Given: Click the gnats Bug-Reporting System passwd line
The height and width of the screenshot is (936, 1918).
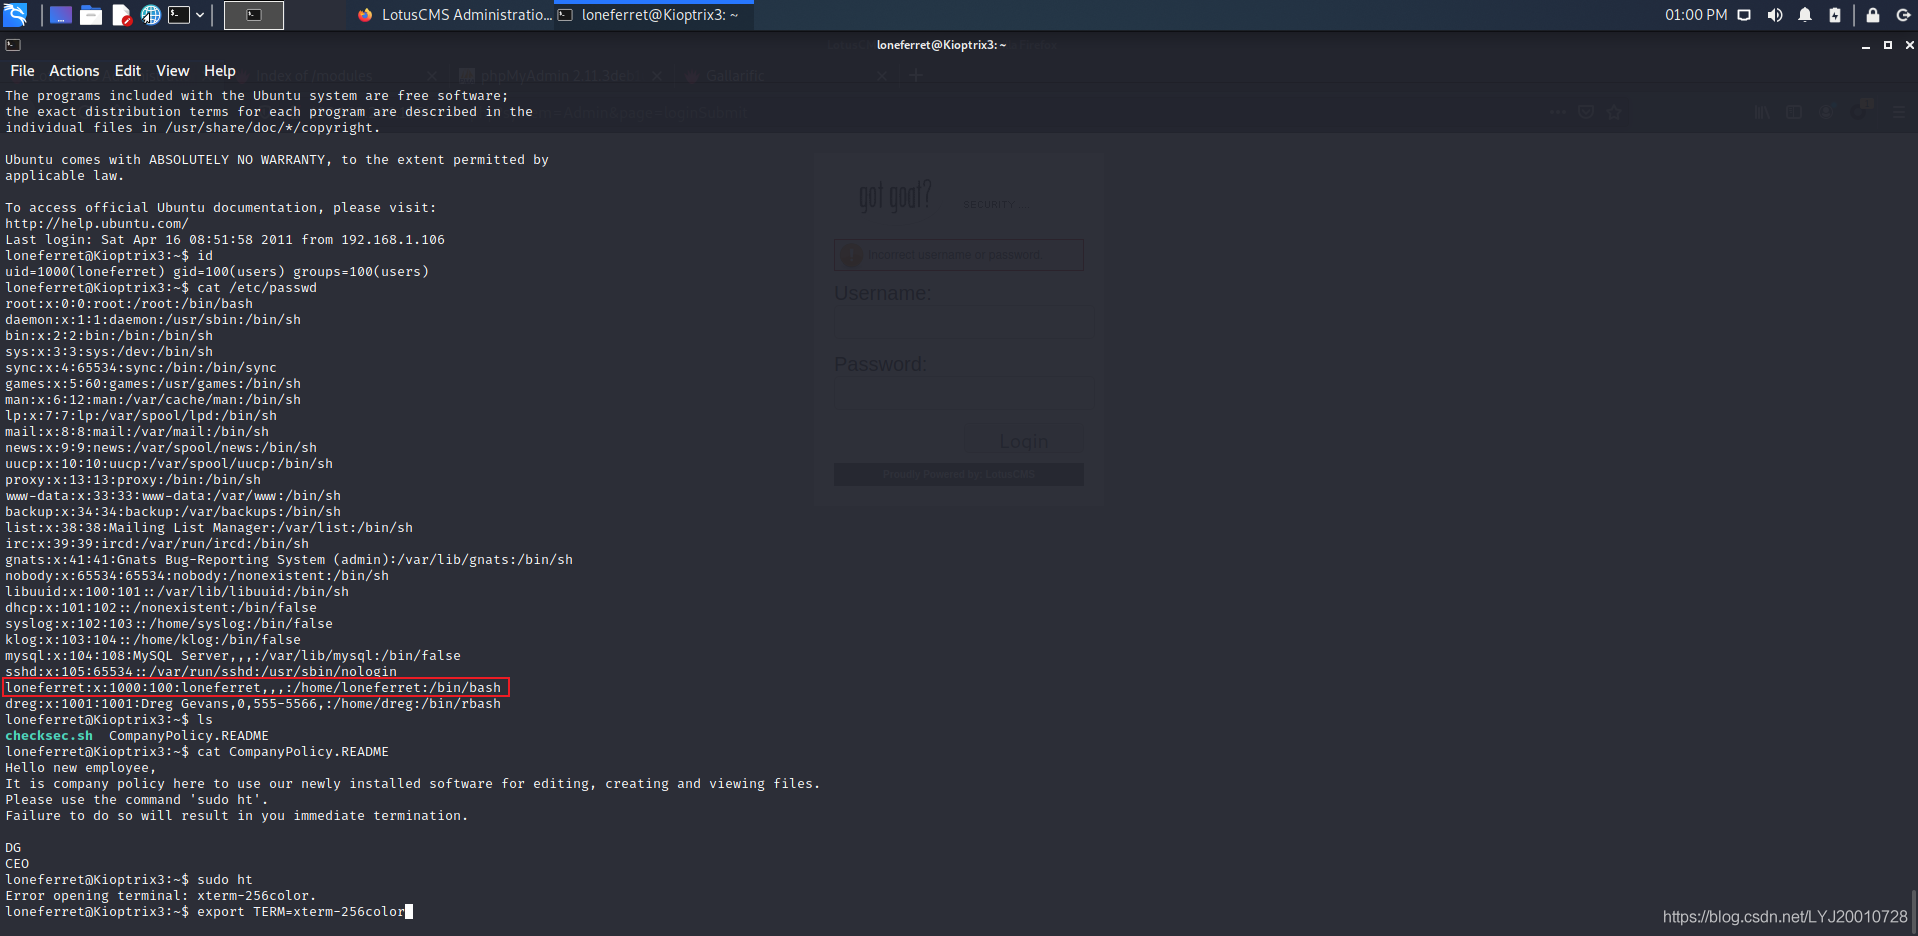Looking at the screenshot, I should 289,560.
